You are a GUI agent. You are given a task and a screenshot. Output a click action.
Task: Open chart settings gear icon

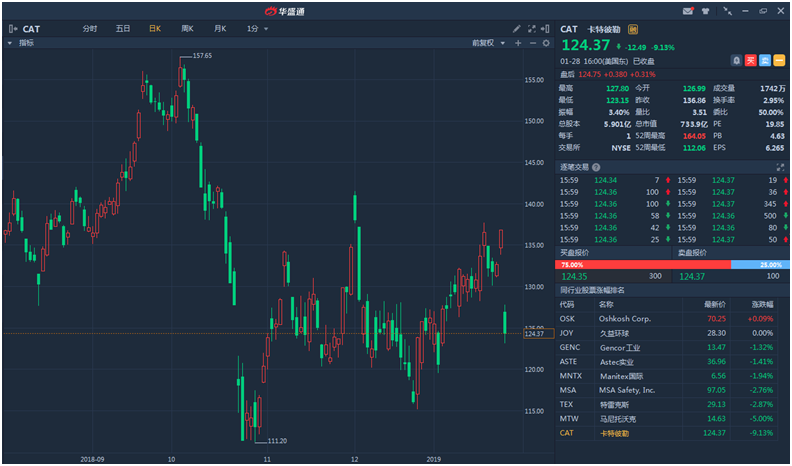[546, 43]
